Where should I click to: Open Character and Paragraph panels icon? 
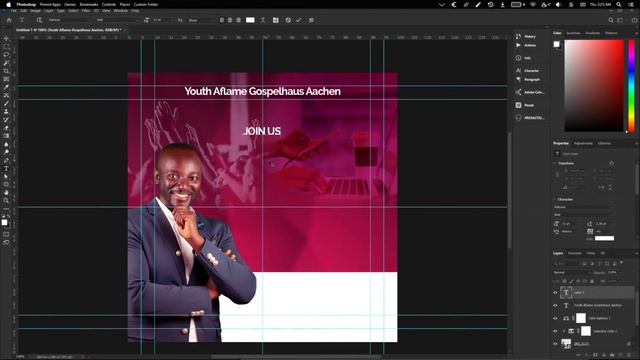pos(276,20)
